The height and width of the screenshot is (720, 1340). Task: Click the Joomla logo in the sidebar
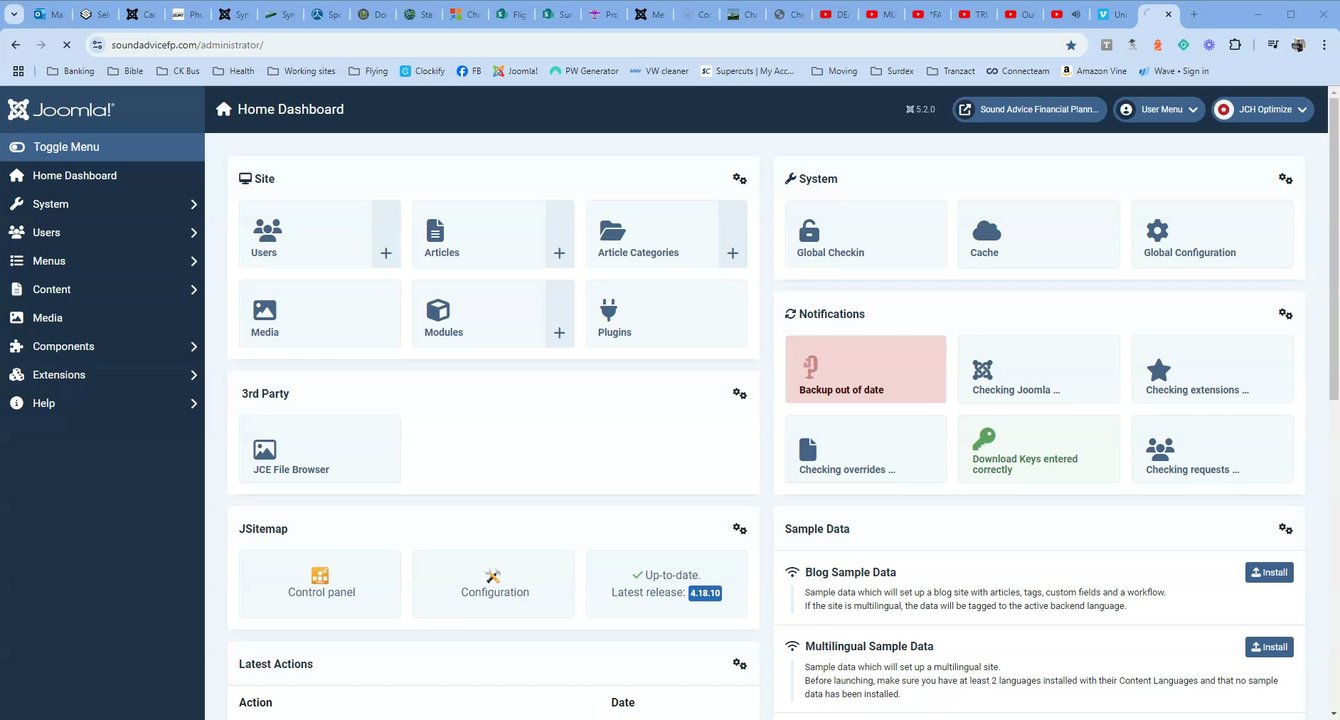61,110
